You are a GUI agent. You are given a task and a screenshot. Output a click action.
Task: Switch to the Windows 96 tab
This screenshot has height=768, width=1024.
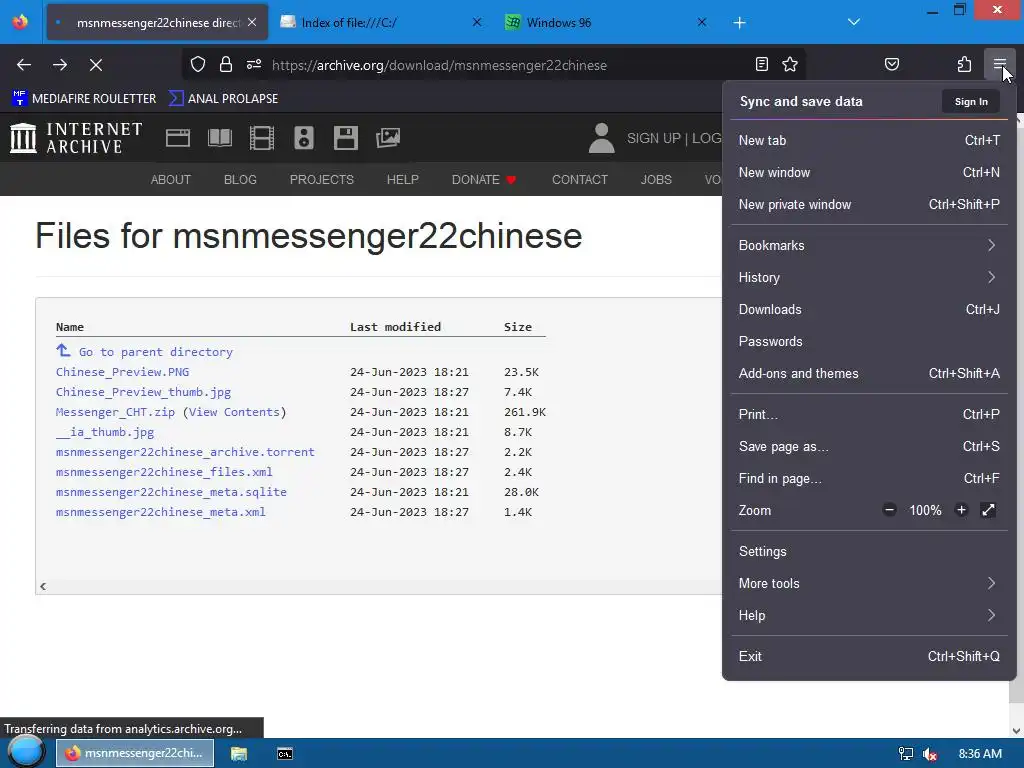pyautogui.click(x=606, y=22)
